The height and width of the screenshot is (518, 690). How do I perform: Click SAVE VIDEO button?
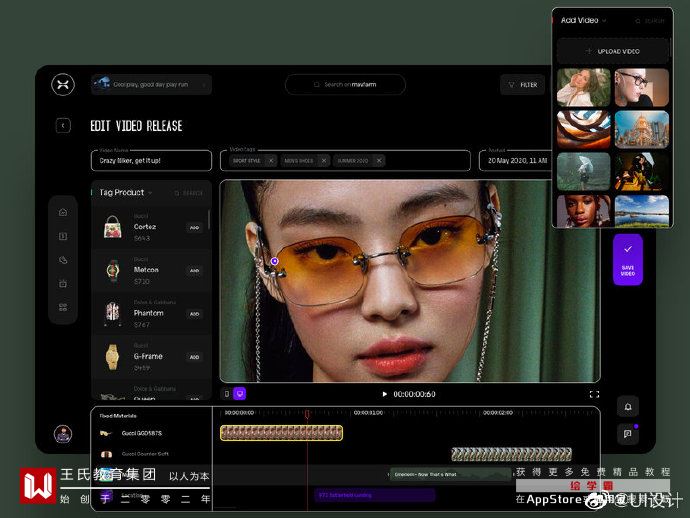click(628, 260)
